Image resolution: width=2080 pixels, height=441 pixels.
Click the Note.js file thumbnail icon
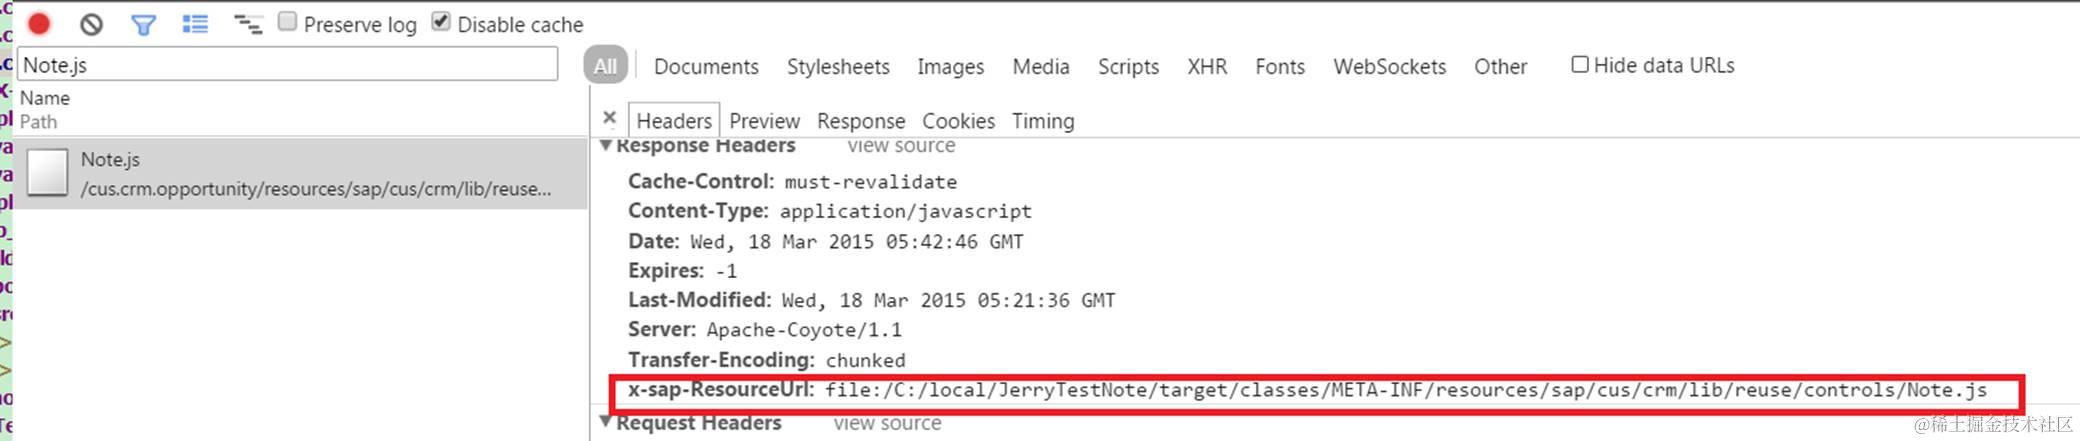point(47,172)
